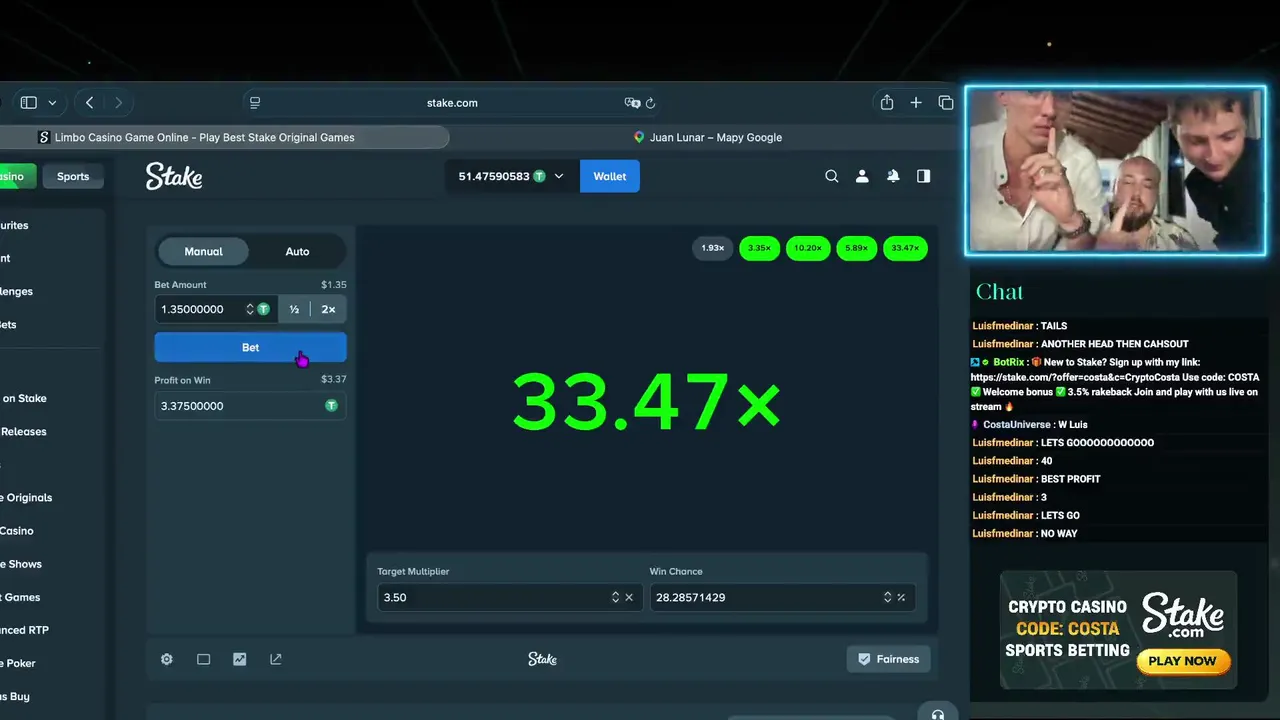Viewport: 1280px width, 720px height.
Task: Open Safari's Share menu
Action: [887, 102]
